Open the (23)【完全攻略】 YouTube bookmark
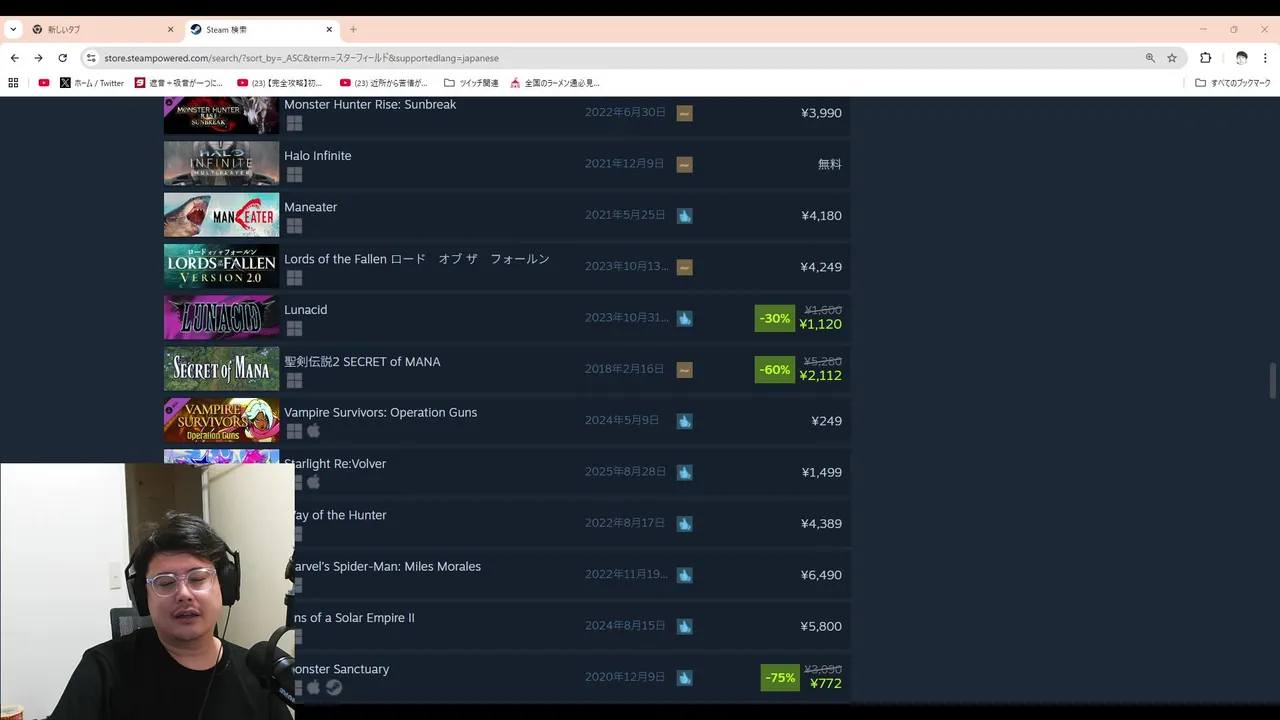 coord(280,83)
